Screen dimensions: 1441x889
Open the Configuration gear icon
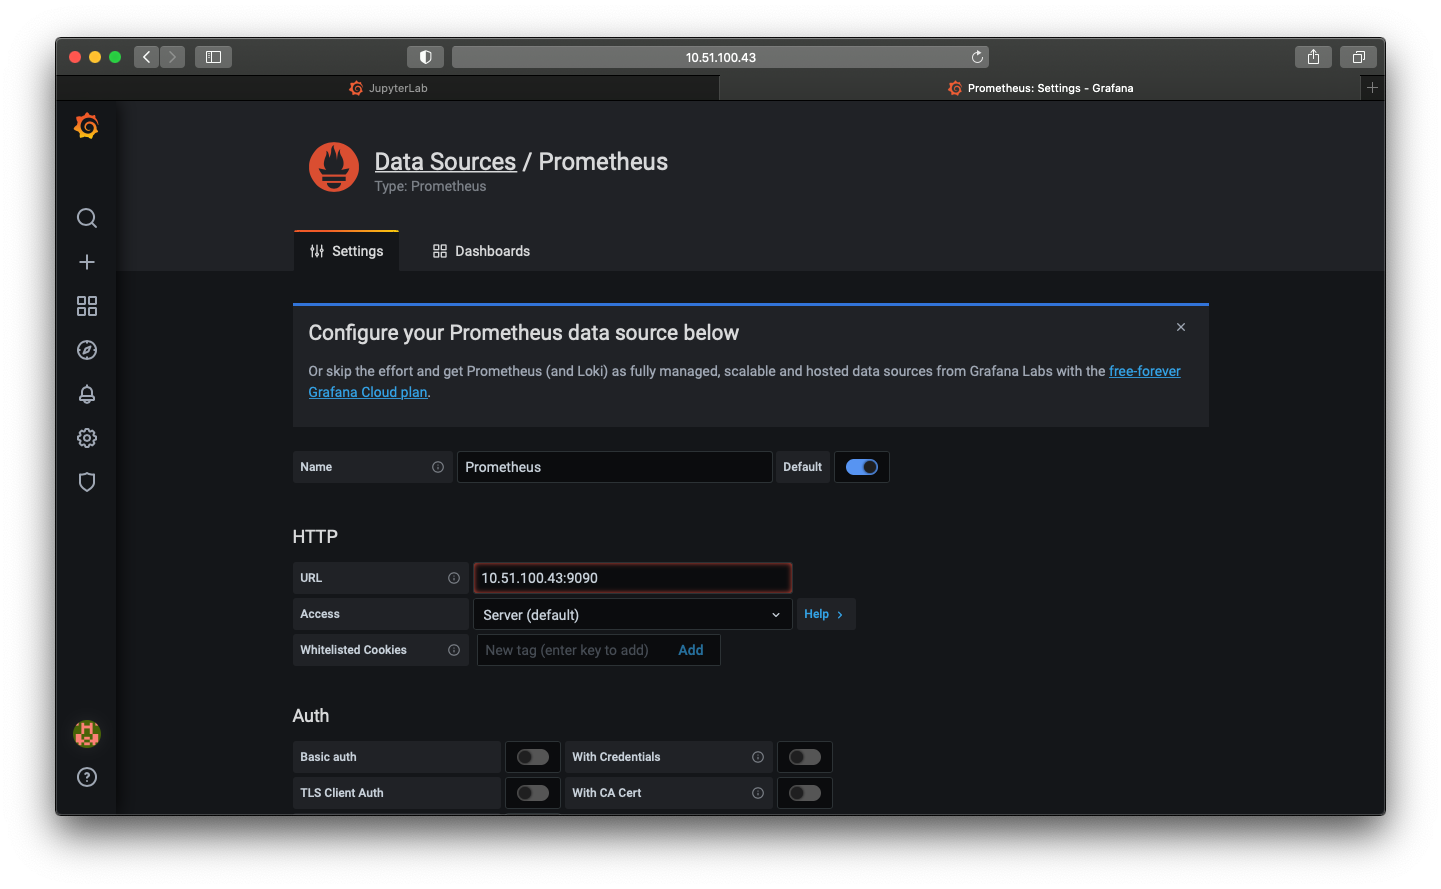pos(87,438)
